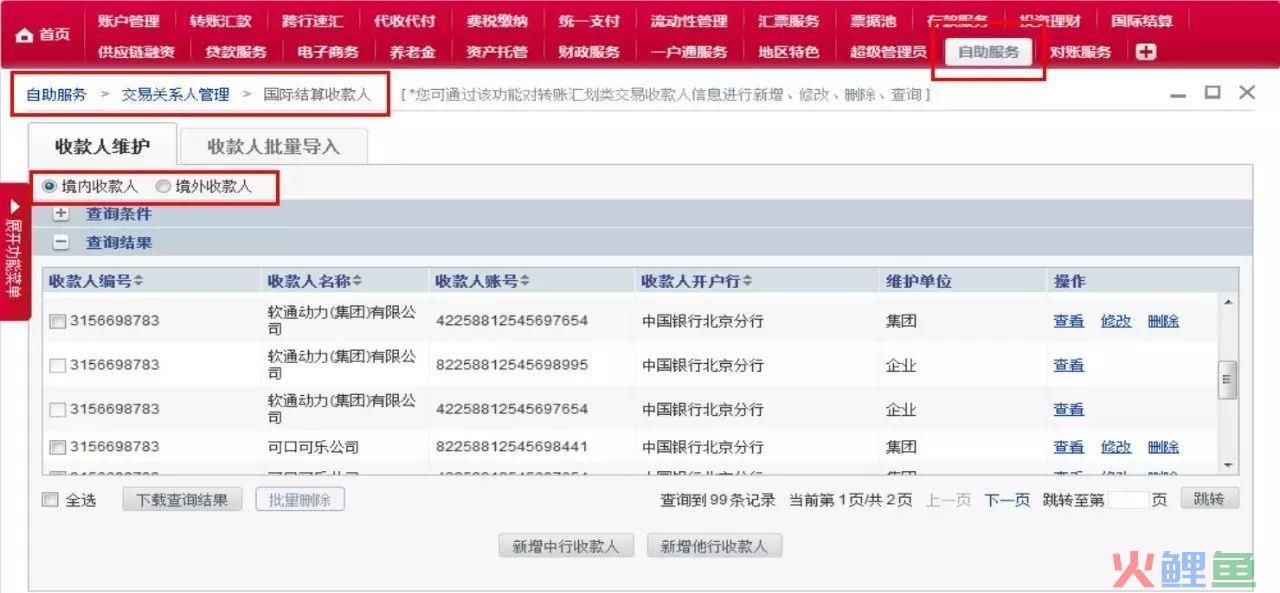
Task: Open the 流动性管理 menu
Action: point(689,21)
